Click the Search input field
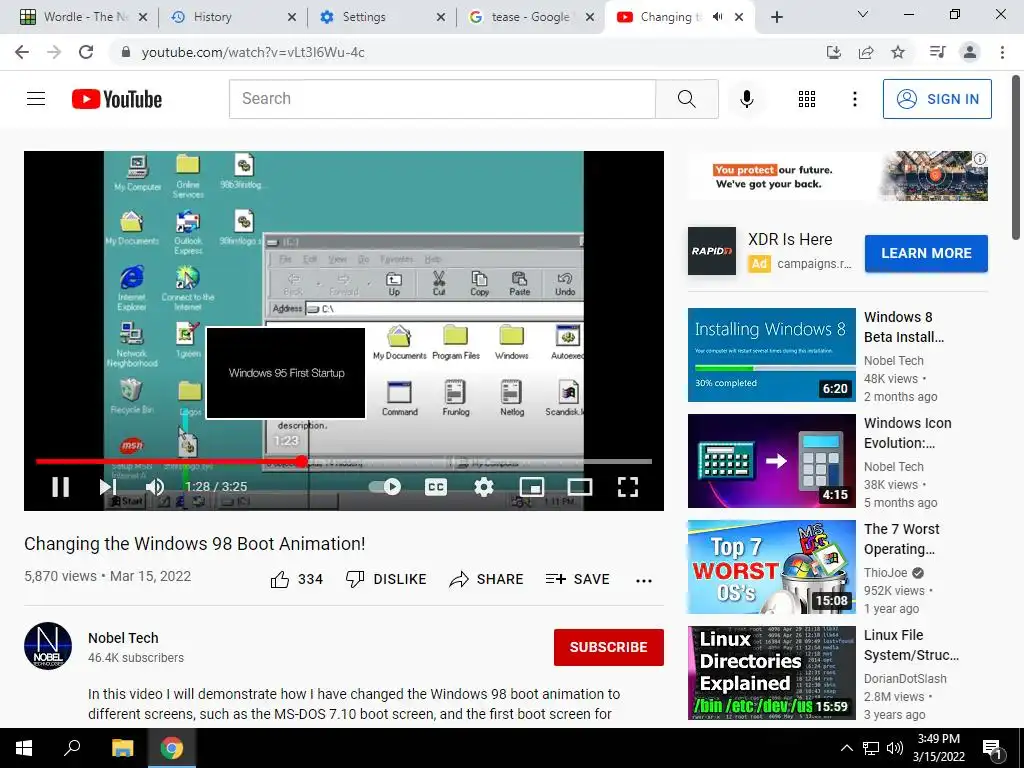 click(442, 99)
